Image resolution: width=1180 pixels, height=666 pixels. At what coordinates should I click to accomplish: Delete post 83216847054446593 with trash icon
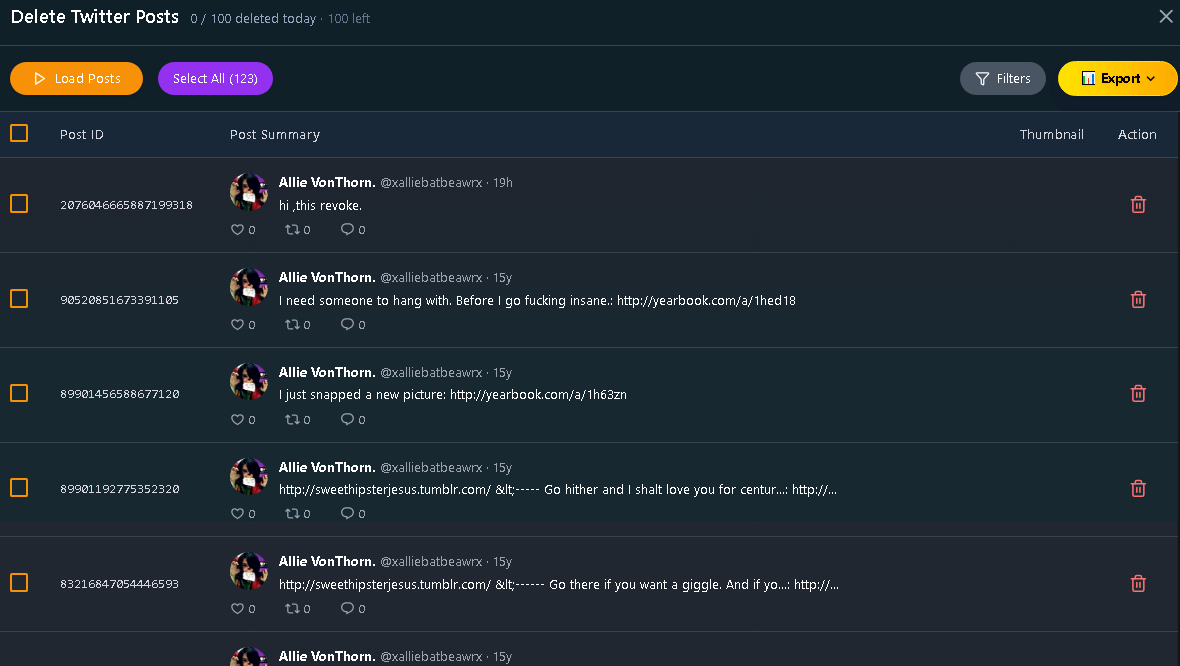pyautogui.click(x=1138, y=583)
